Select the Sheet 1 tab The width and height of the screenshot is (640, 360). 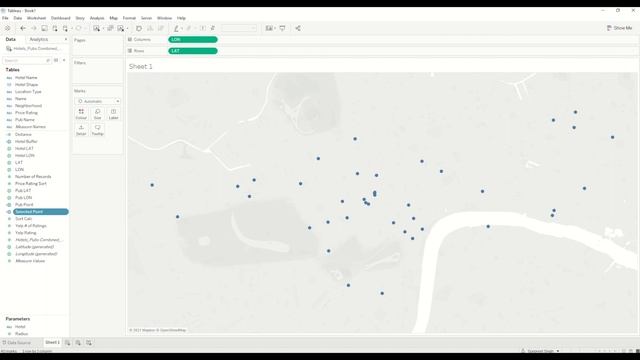point(52,342)
